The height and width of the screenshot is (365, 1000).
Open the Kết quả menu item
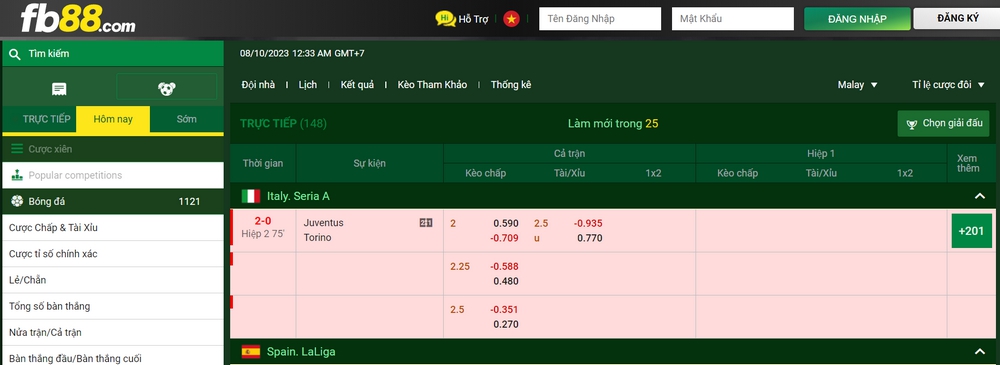(x=357, y=85)
